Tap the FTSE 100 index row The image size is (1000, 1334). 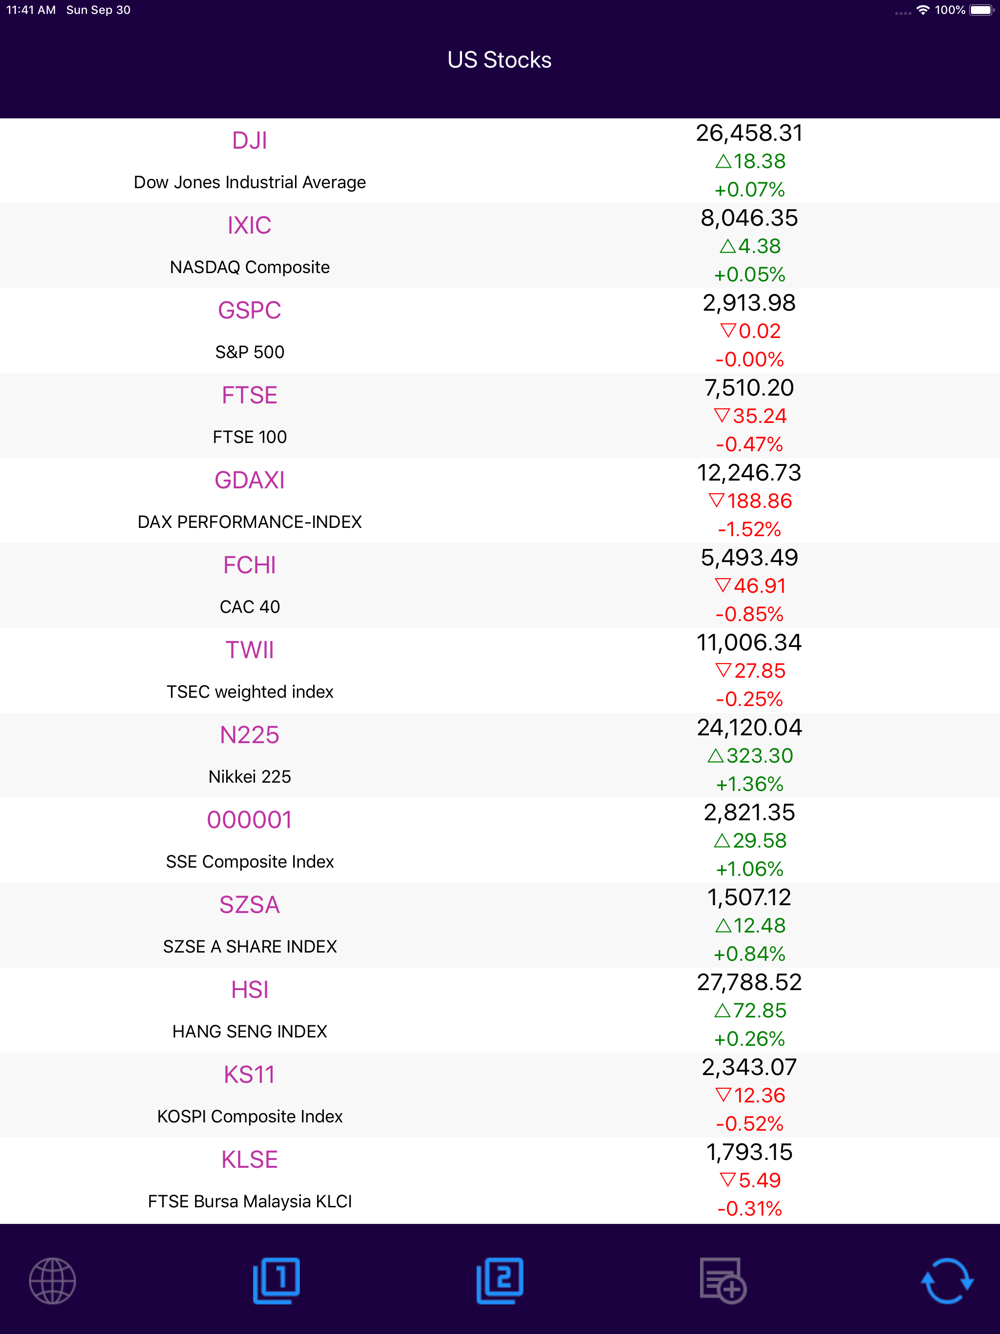500,416
